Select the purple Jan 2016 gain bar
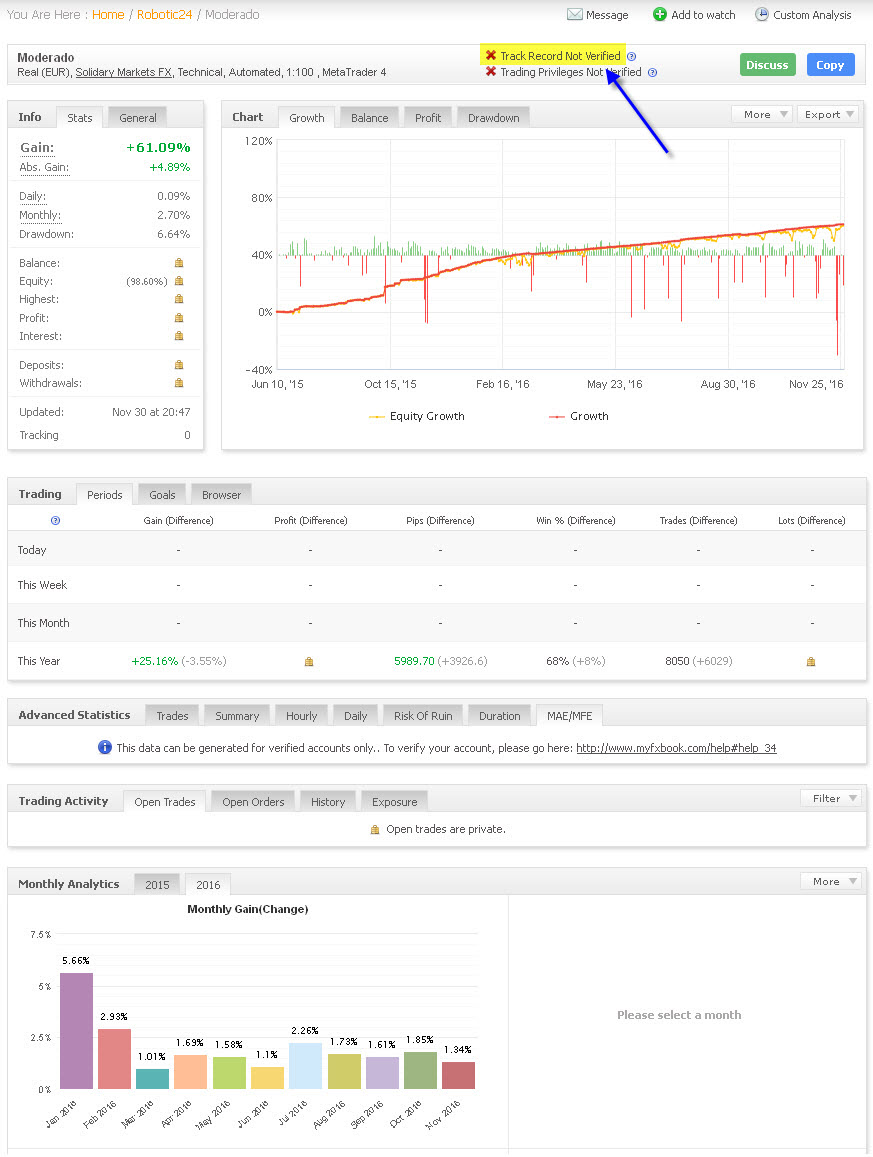The height and width of the screenshot is (1157, 873). [x=76, y=1030]
